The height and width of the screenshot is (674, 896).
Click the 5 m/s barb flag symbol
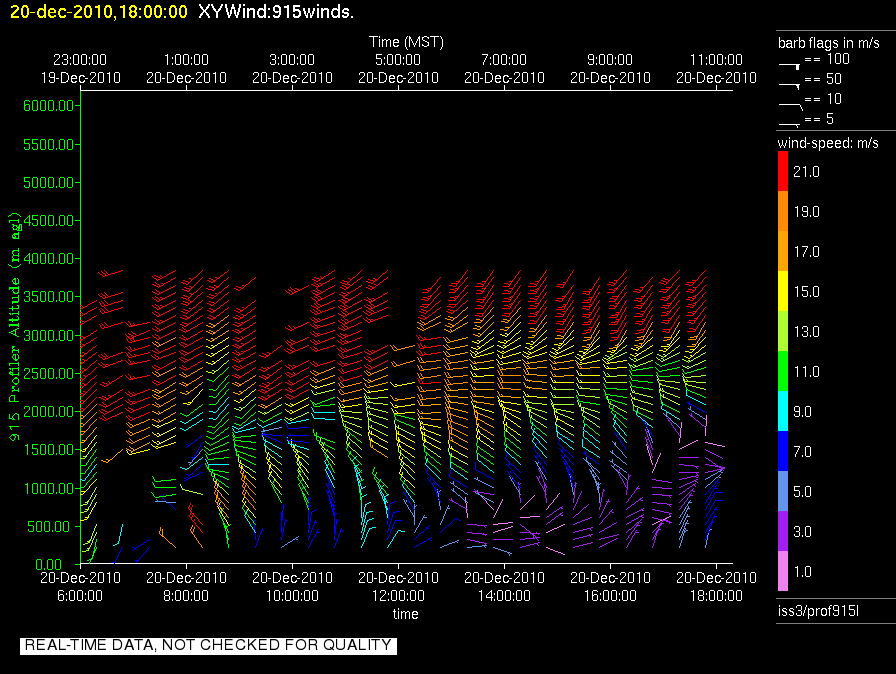pyautogui.click(x=790, y=124)
